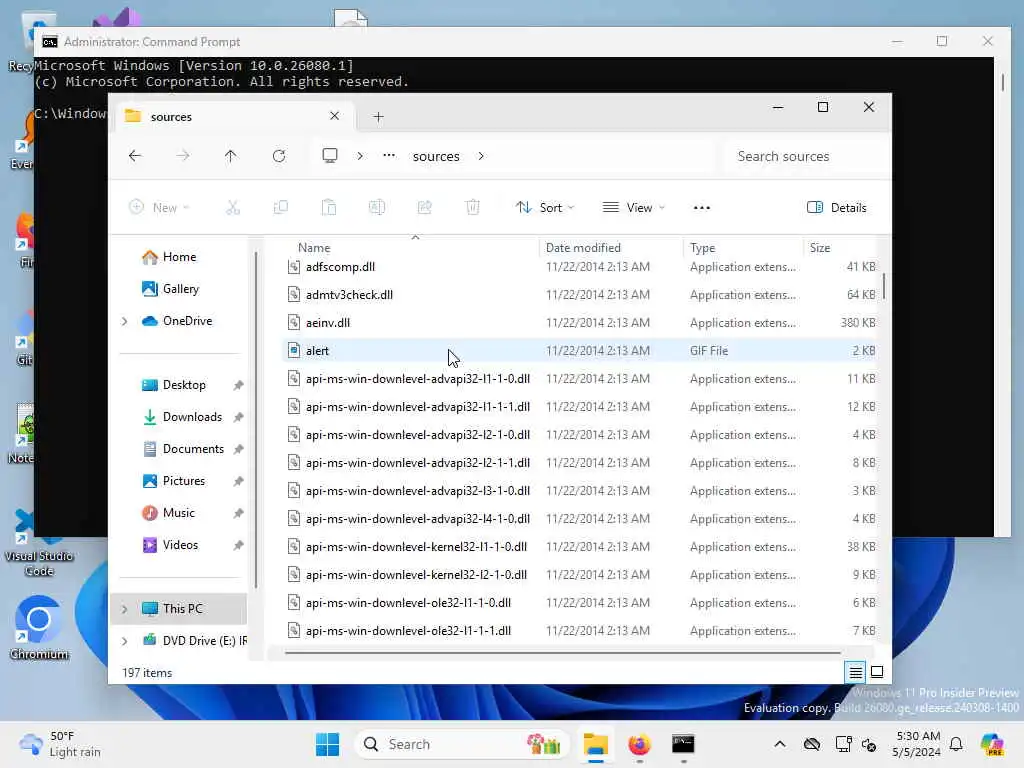Show hidden system tray icons
1024x768 pixels.
(x=780, y=744)
